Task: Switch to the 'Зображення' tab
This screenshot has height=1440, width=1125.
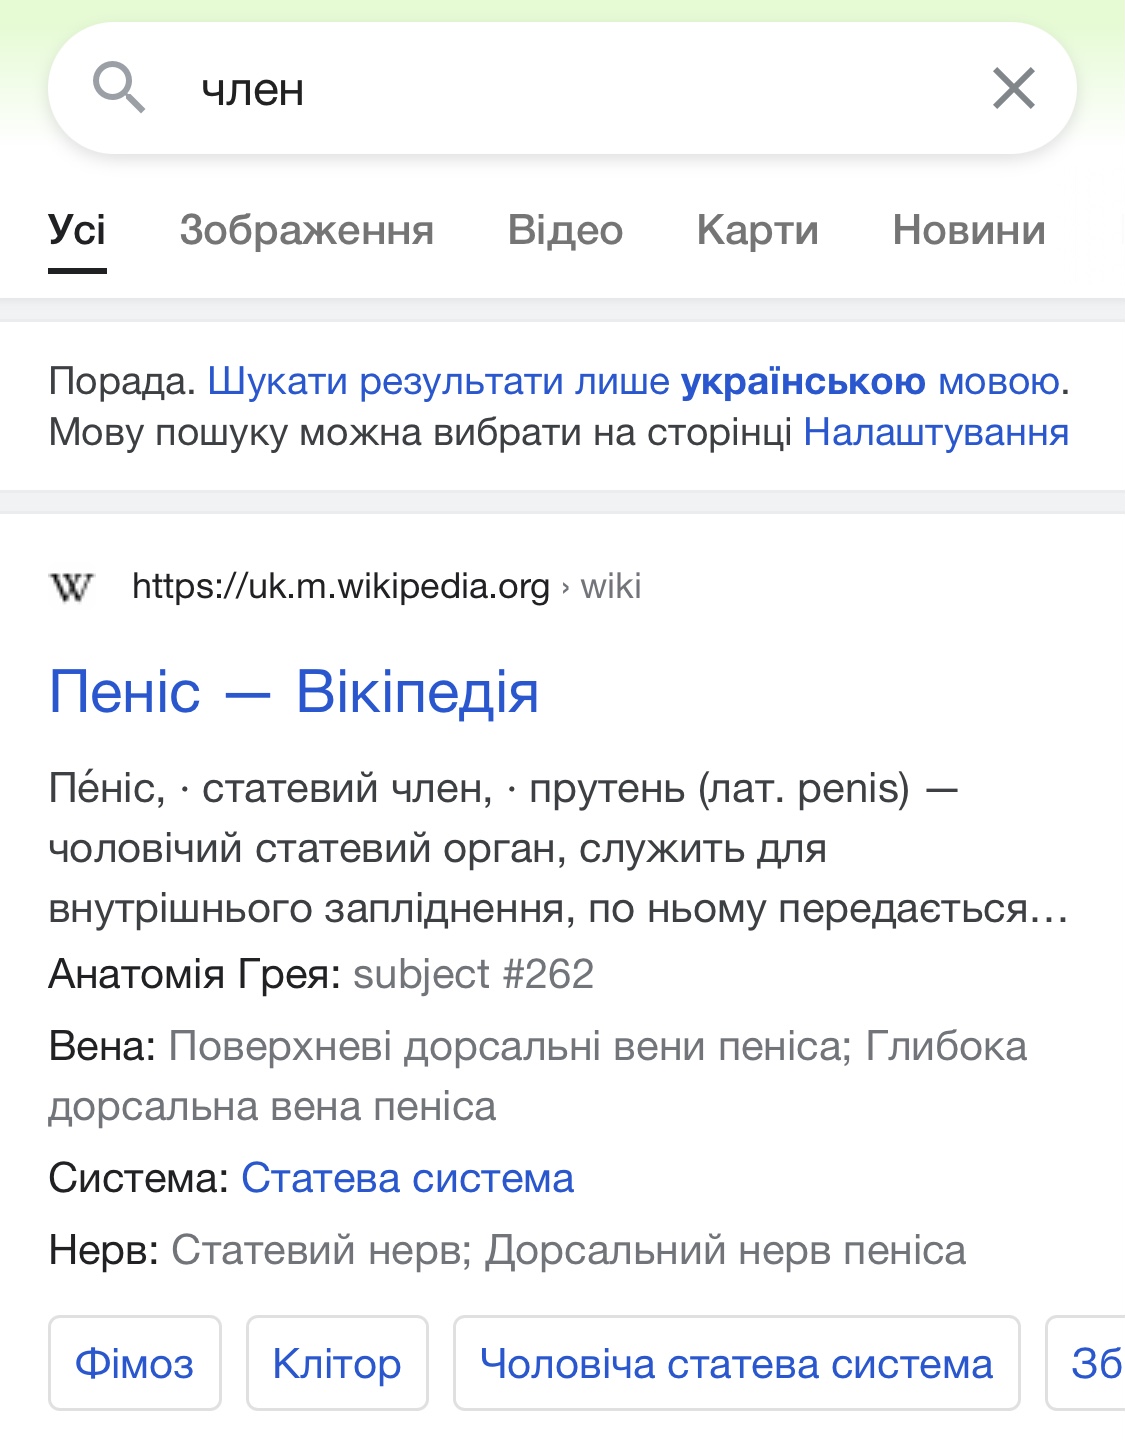Action: click(307, 231)
